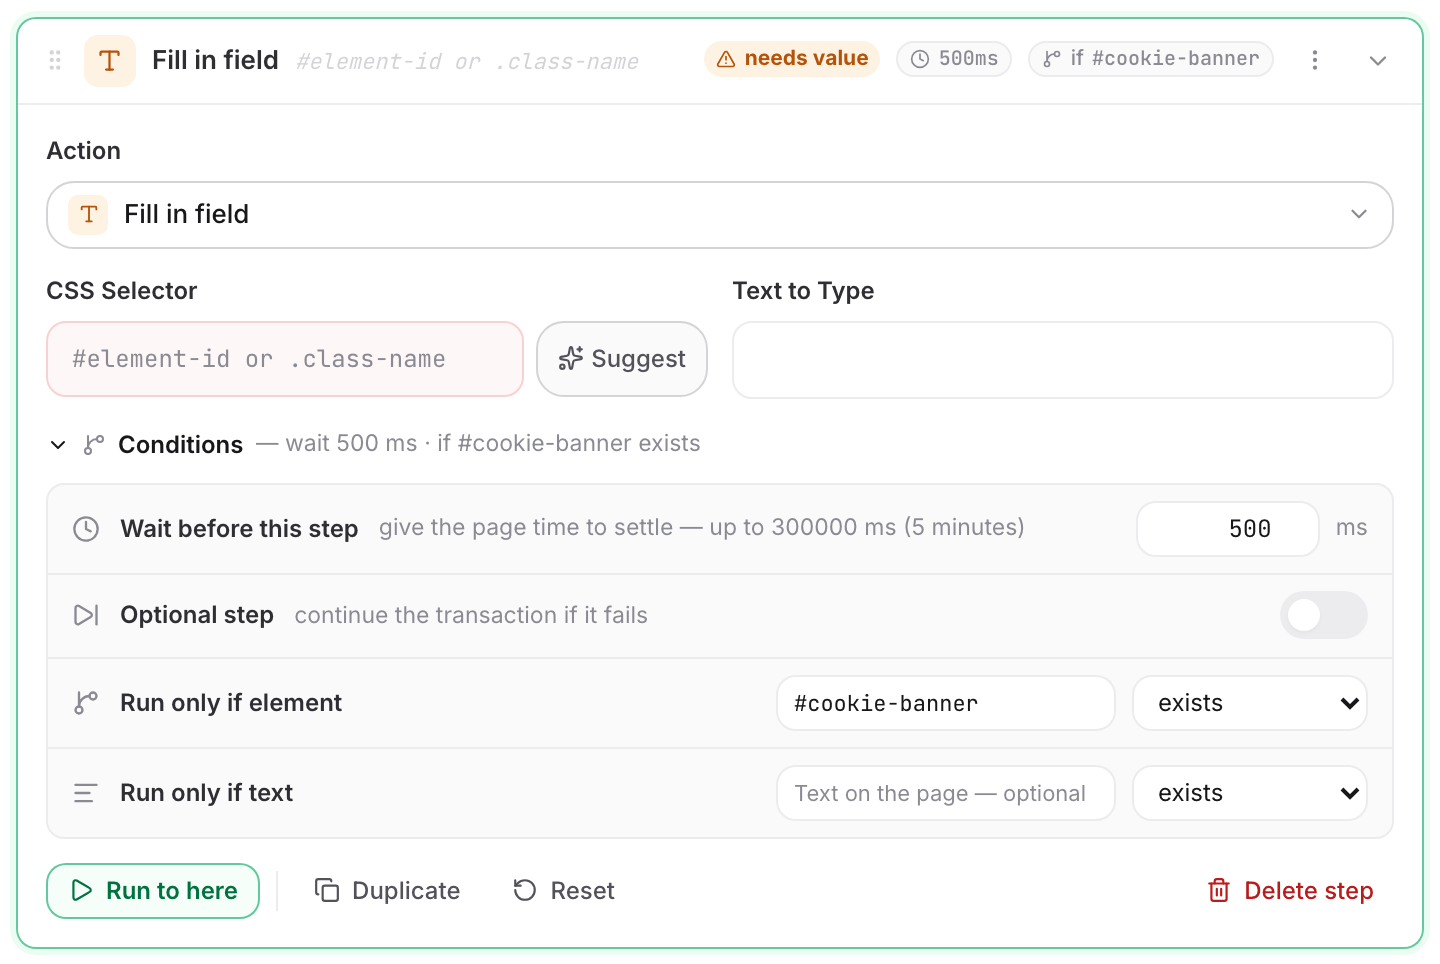The width and height of the screenshot is (1440, 964).
Task: Click the Delete step button
Action: pyautogui.click(x=1290, y=891)
